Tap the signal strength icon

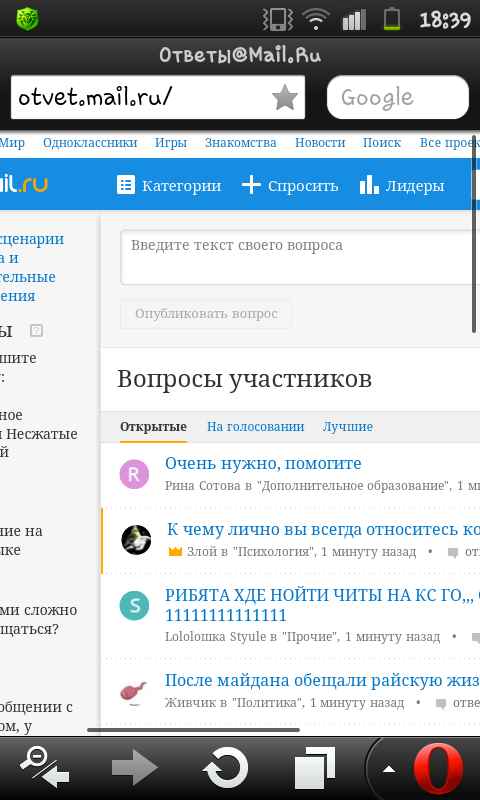pos(355,20)
